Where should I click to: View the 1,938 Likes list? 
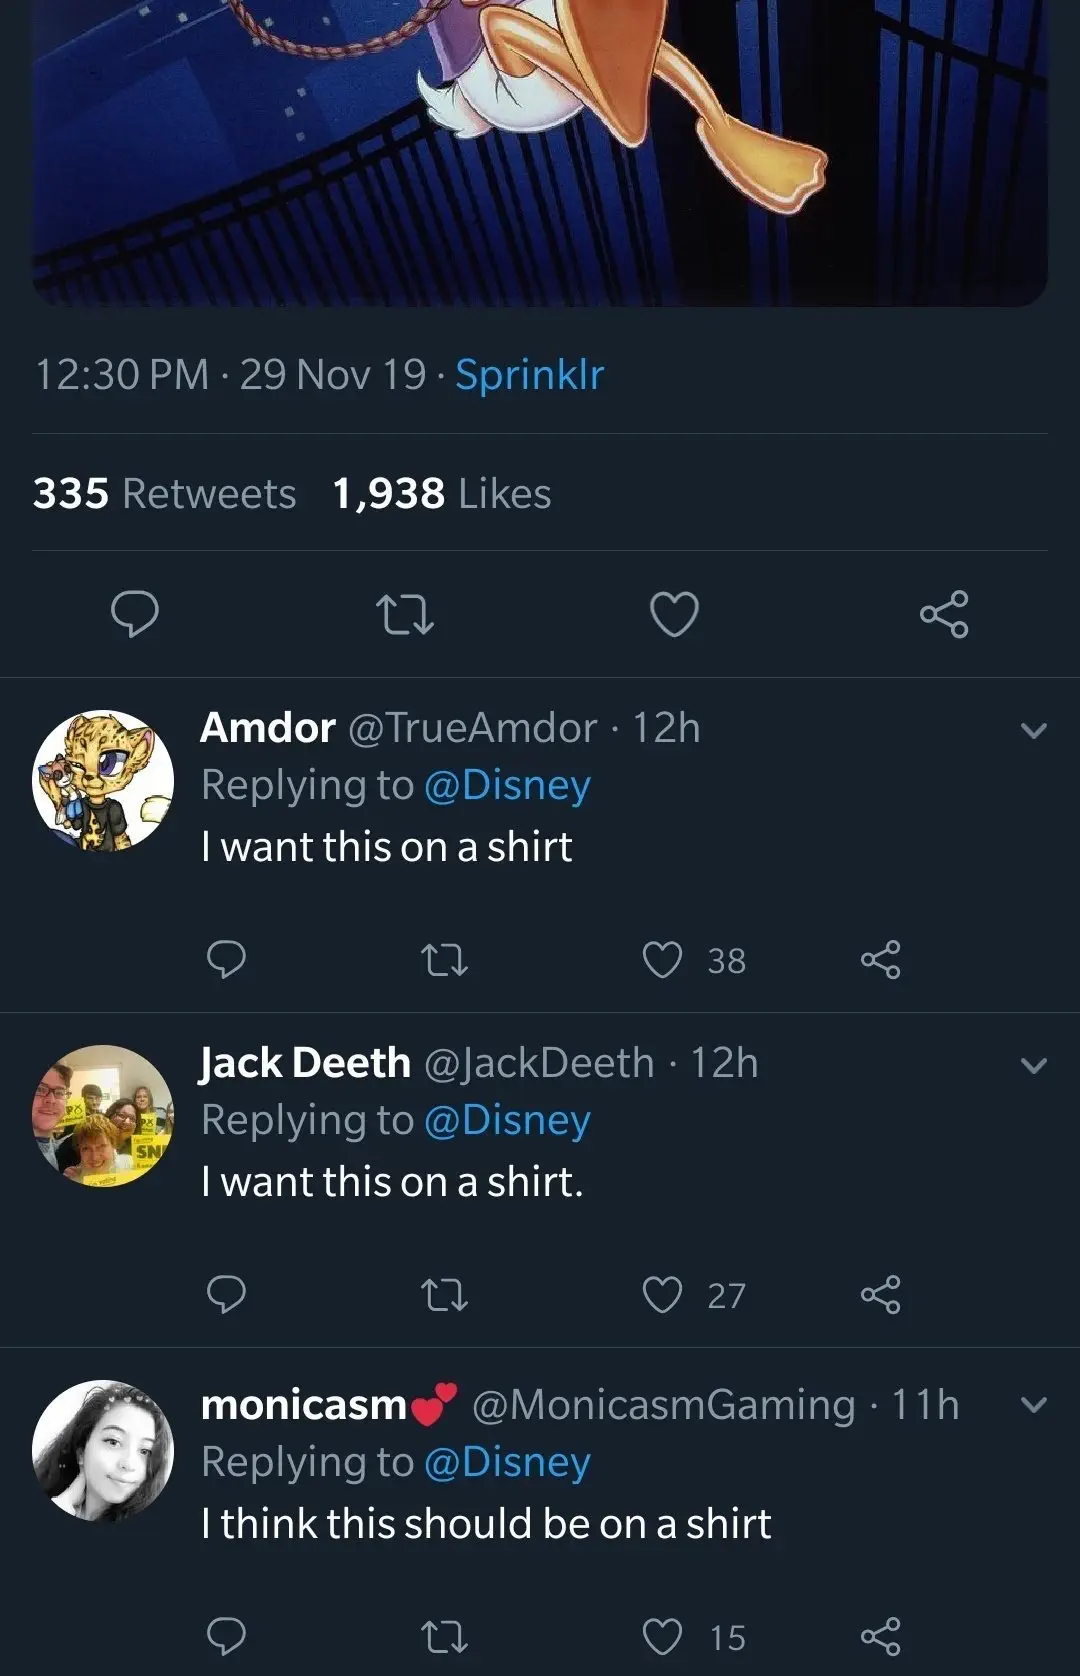[441, 494]
